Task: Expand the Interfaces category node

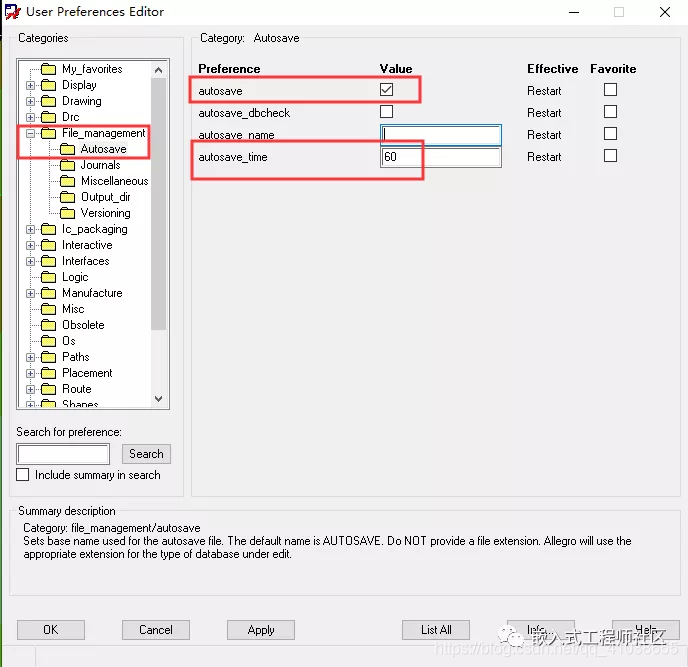Action: (x=30, y=262)
